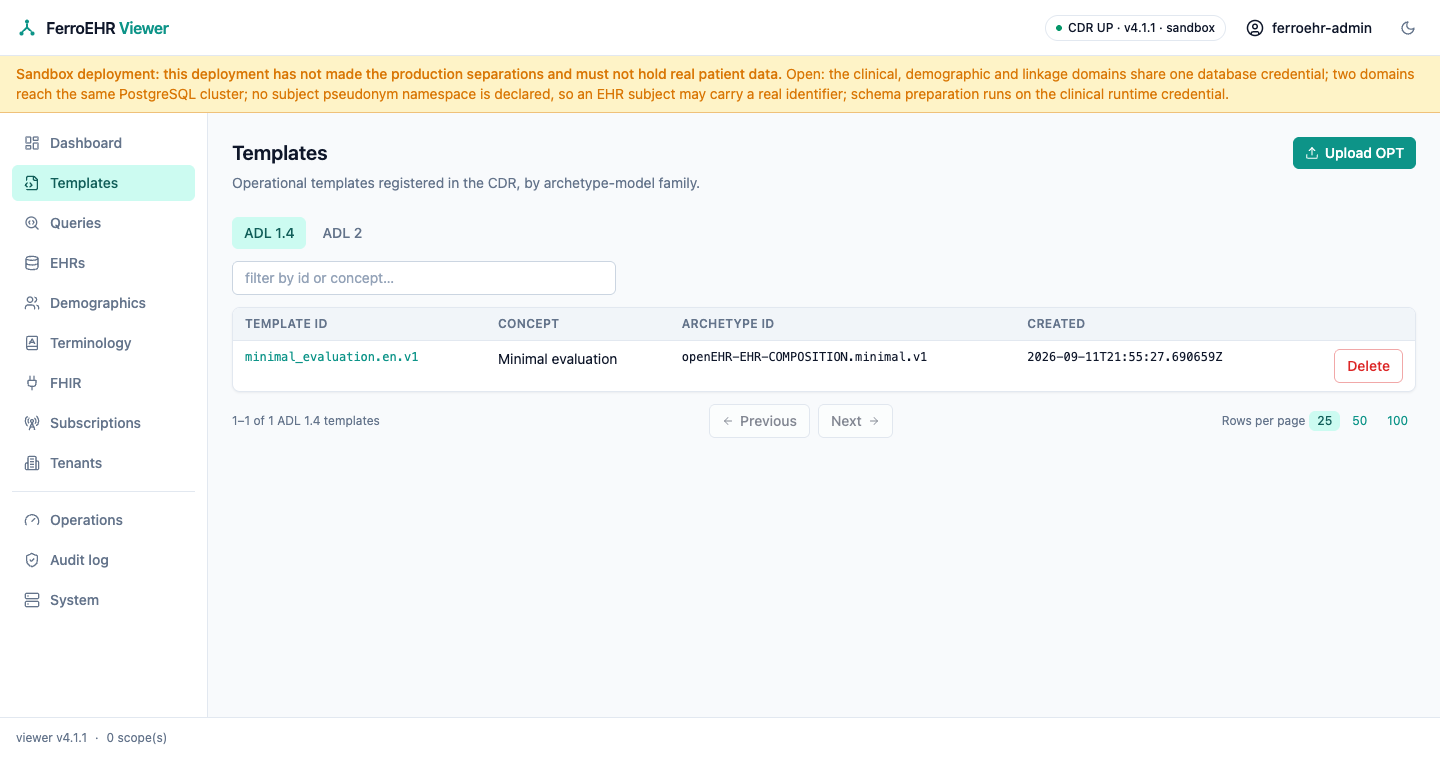Click the Operations gauge icon

pos(32,520)
